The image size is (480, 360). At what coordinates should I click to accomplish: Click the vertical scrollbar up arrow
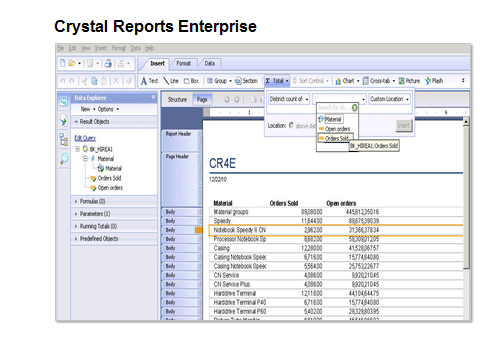[x=466, y=121]
